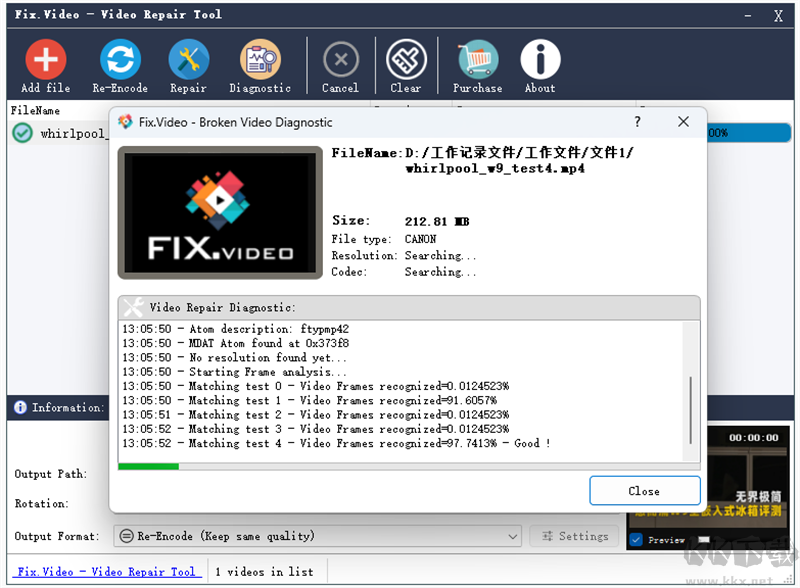
Task: Click the Settings button next to Output Format
Action: tap(576, 536)
